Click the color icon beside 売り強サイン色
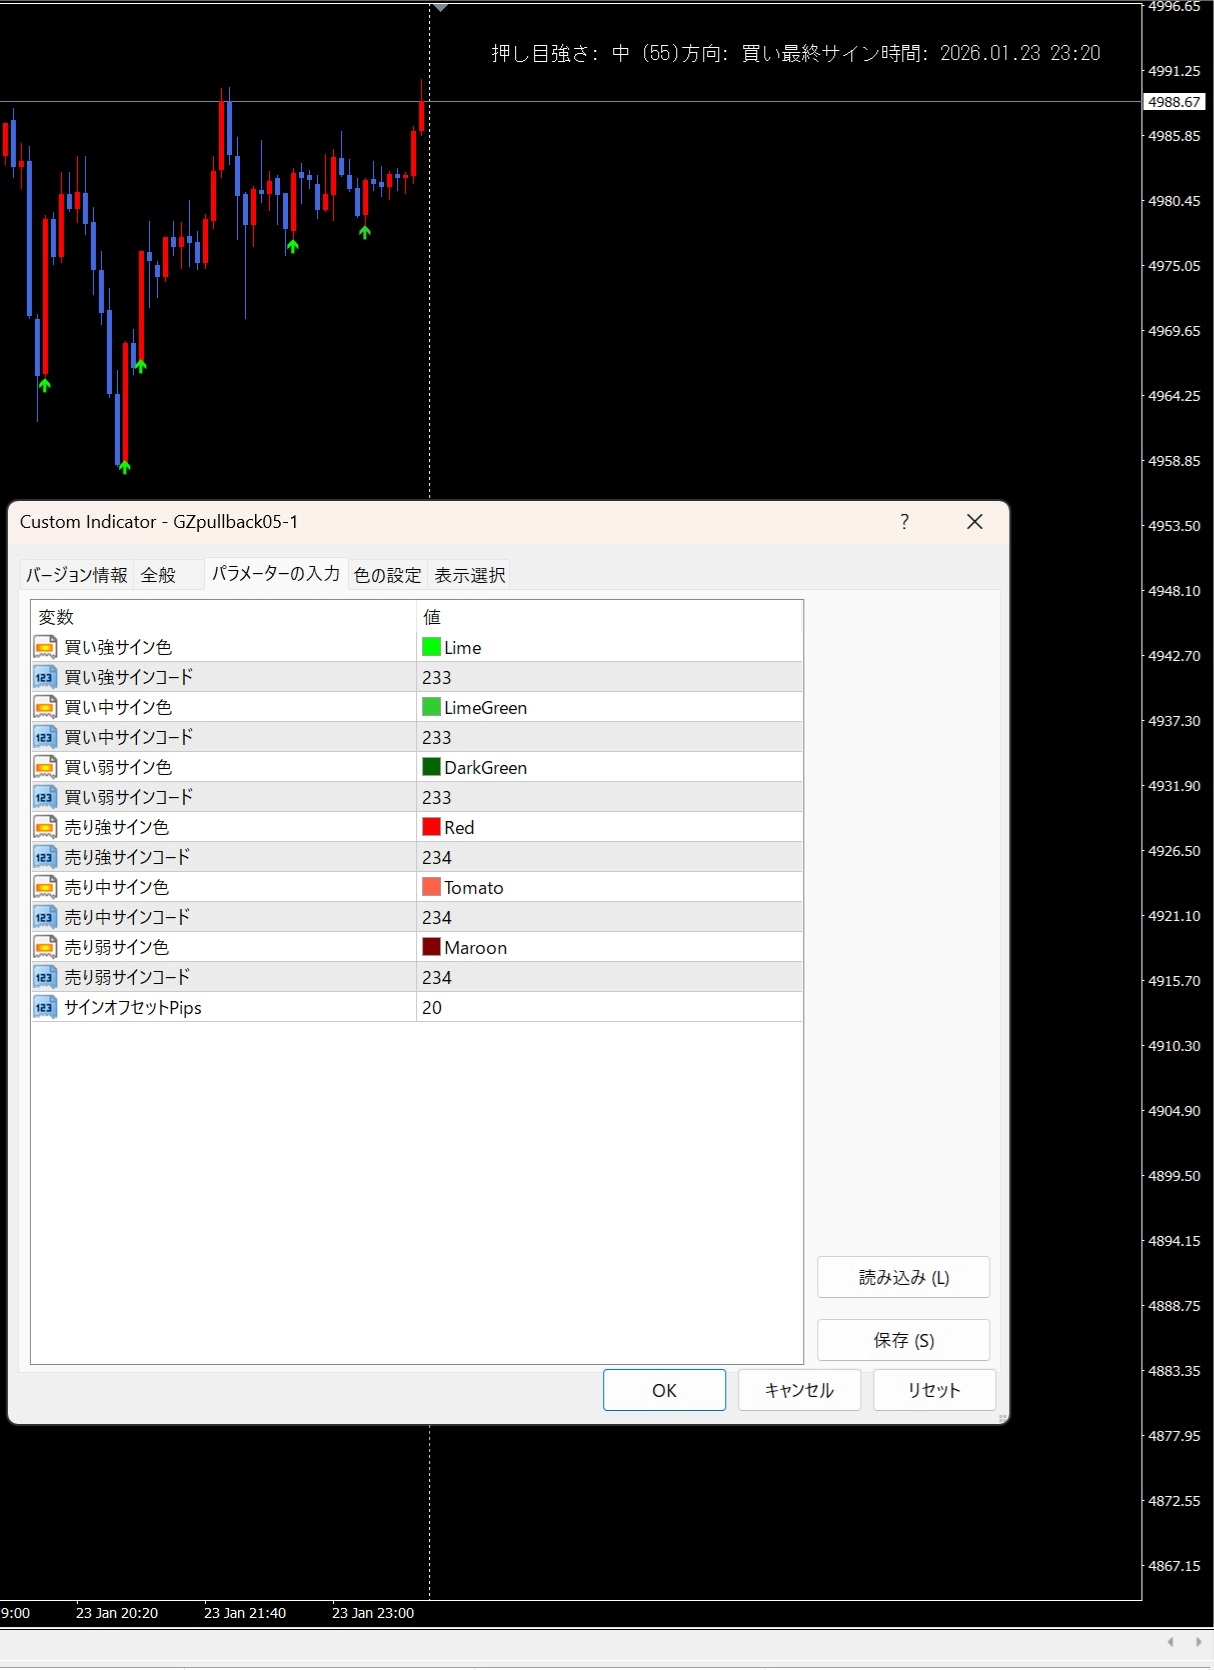 45,827
